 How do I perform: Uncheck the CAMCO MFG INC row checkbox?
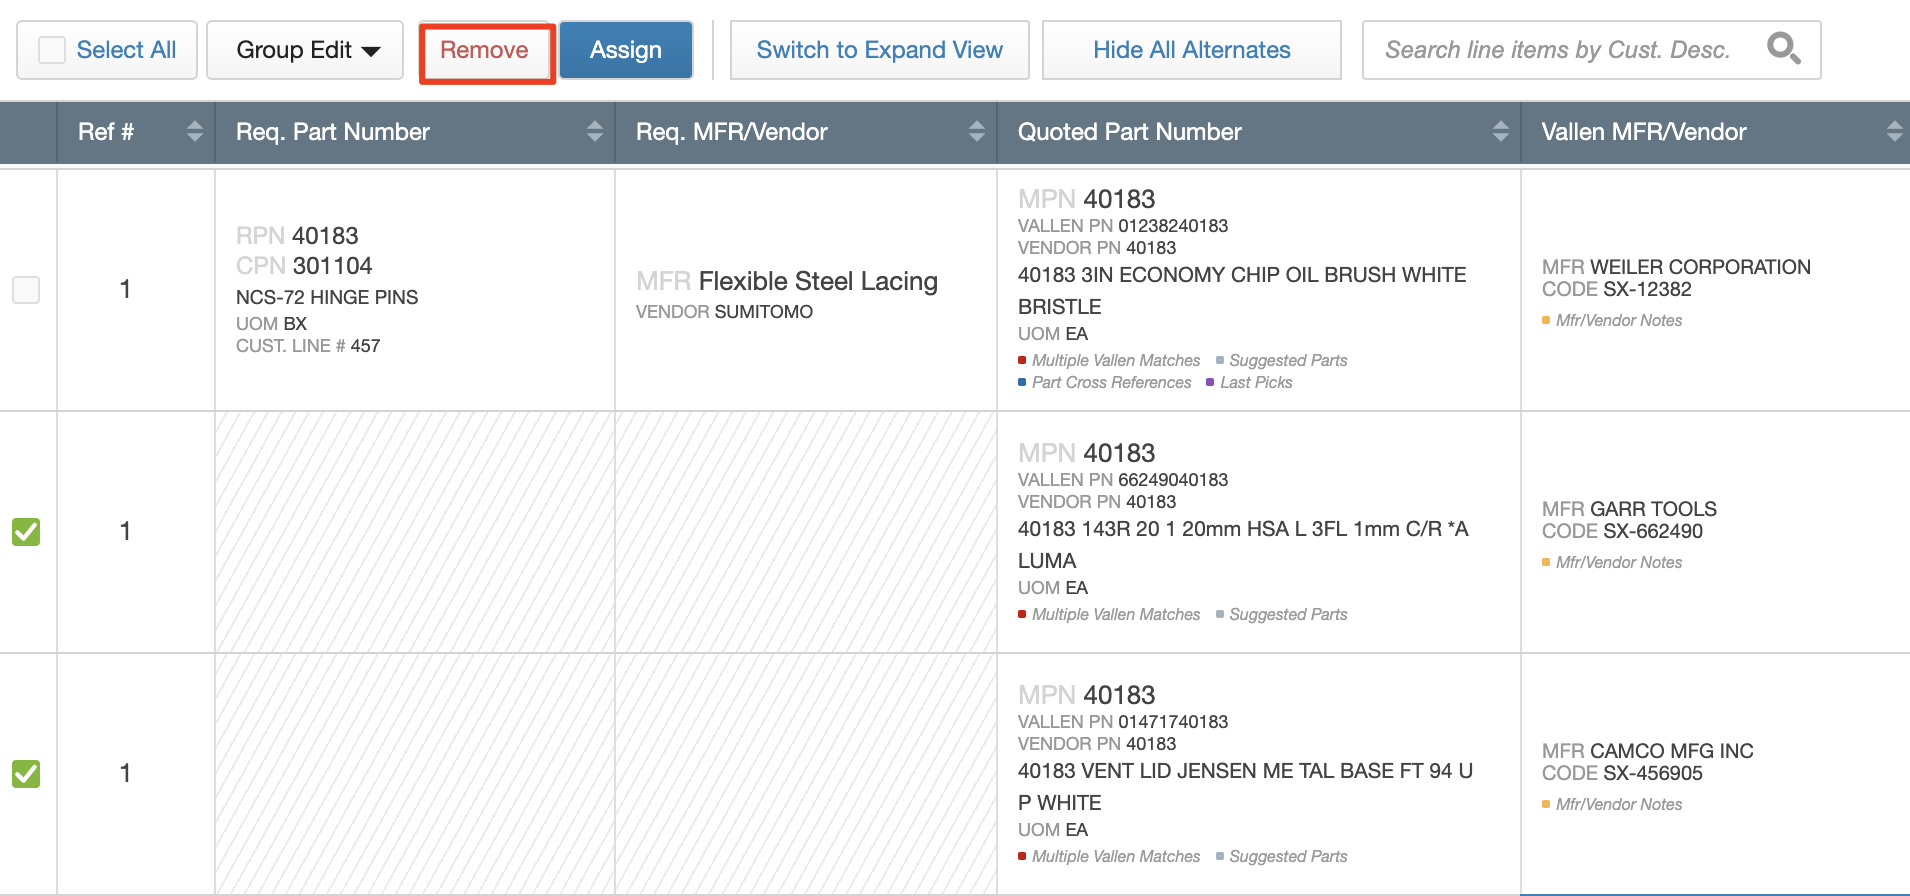coord(26,774)
